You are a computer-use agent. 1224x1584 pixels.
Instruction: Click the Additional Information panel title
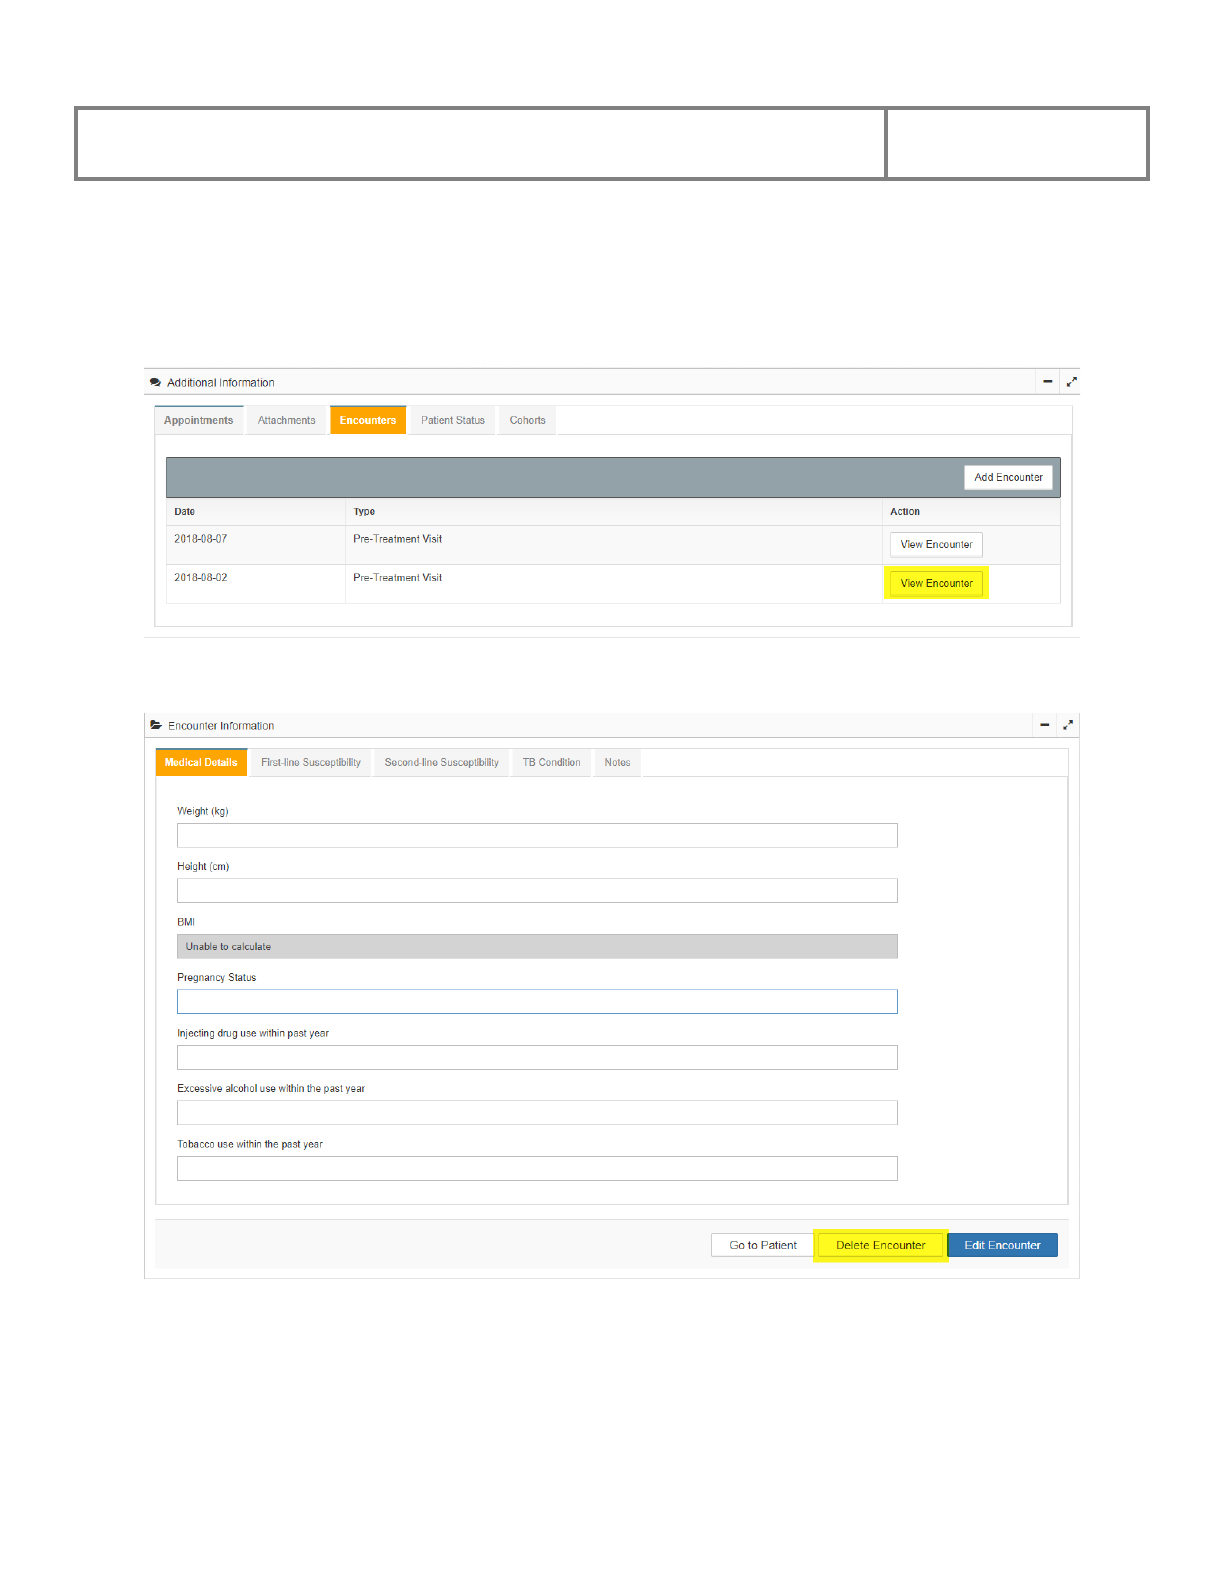[x=221, y=383]
